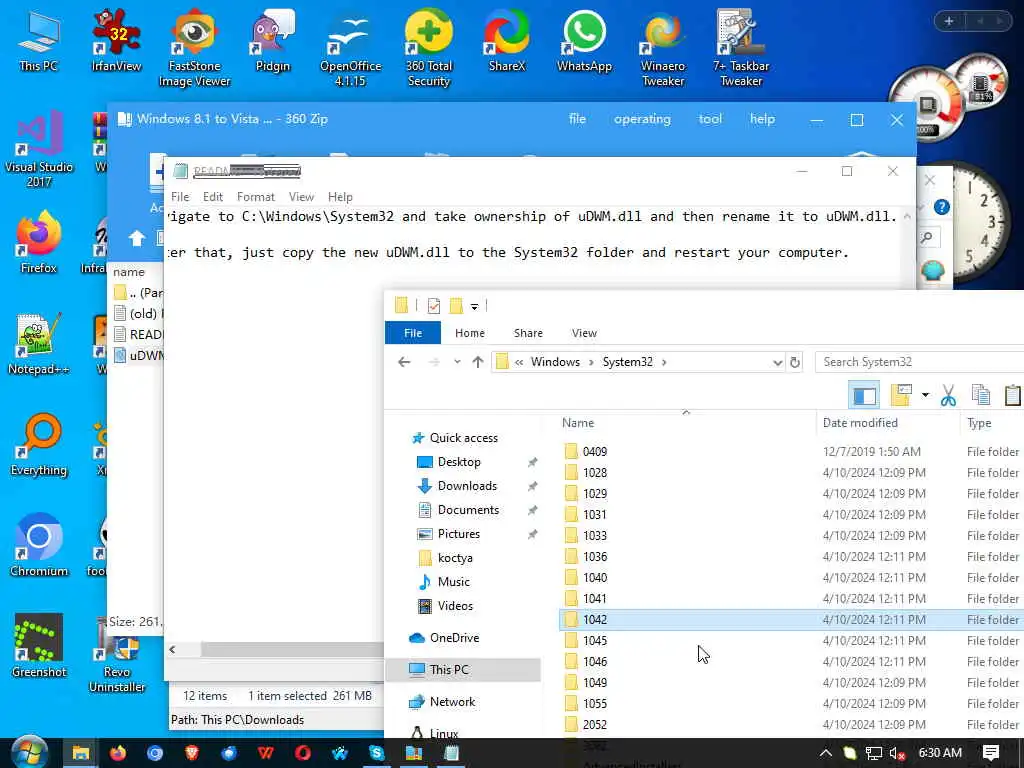Image resolution: width=1024 pixels, height=768 pixels.
Task: Launch Greenshot from the desktop
Action: pyautogui.click(x=39, y=645)
